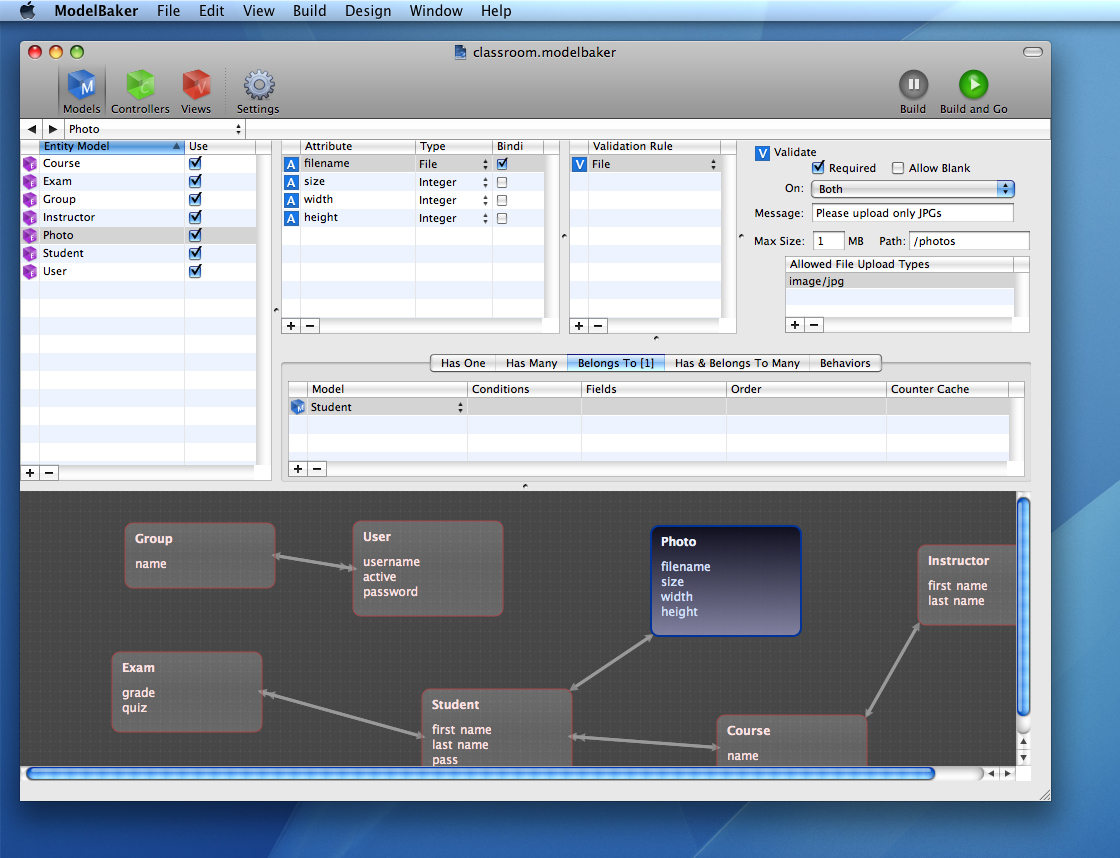The width and height of the screenshot is (1120, 858).
Task: Click the Student model icon in relations table
Action: click(298, 407)
